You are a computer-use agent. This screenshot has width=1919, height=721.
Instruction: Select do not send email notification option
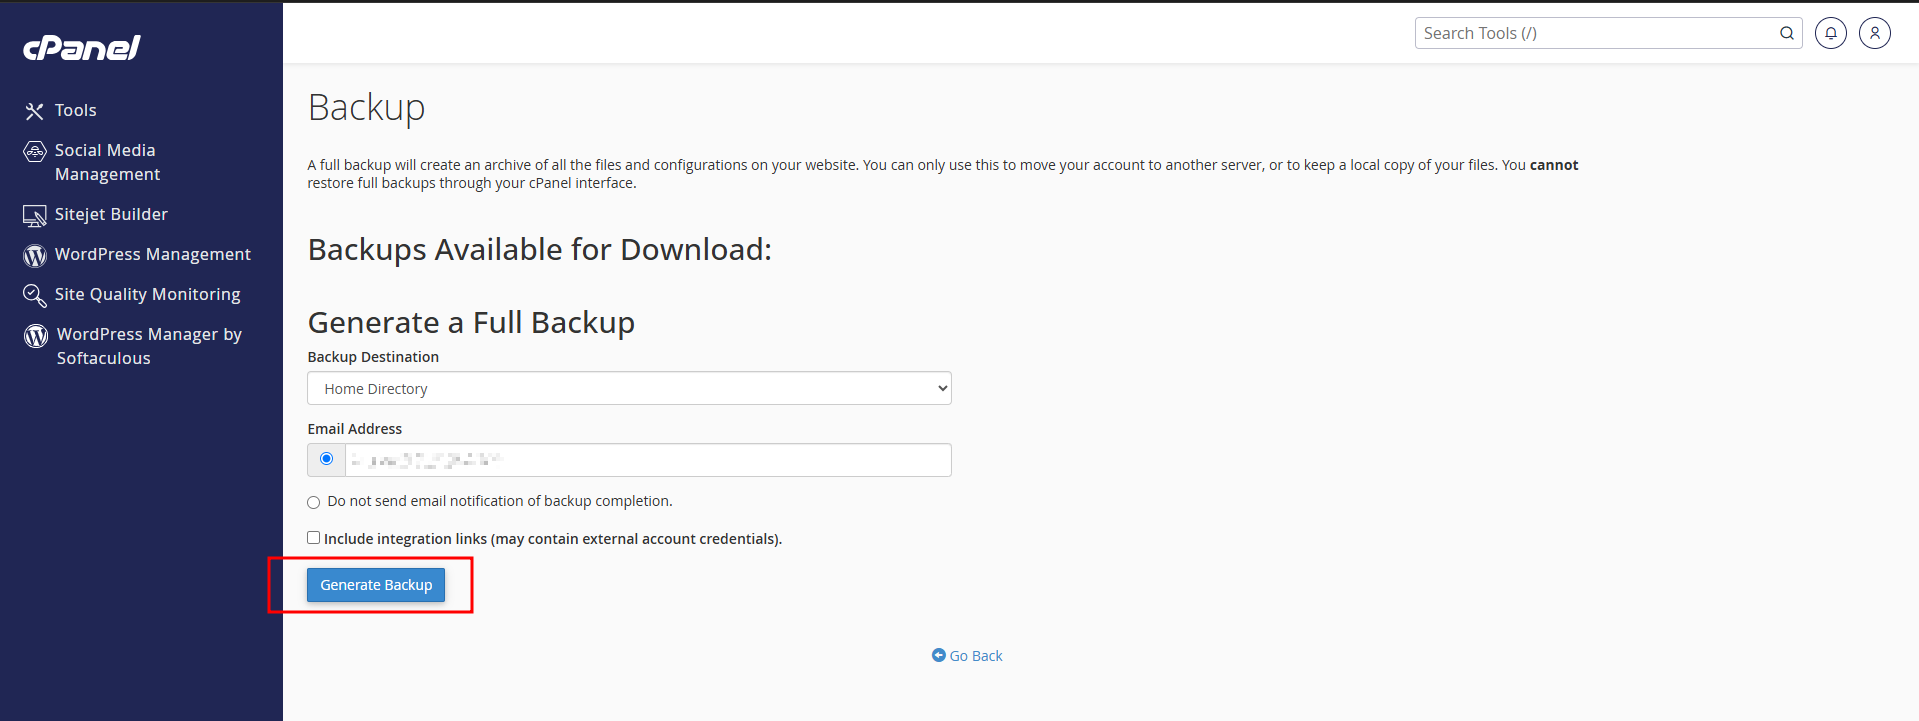click(314, 502)
